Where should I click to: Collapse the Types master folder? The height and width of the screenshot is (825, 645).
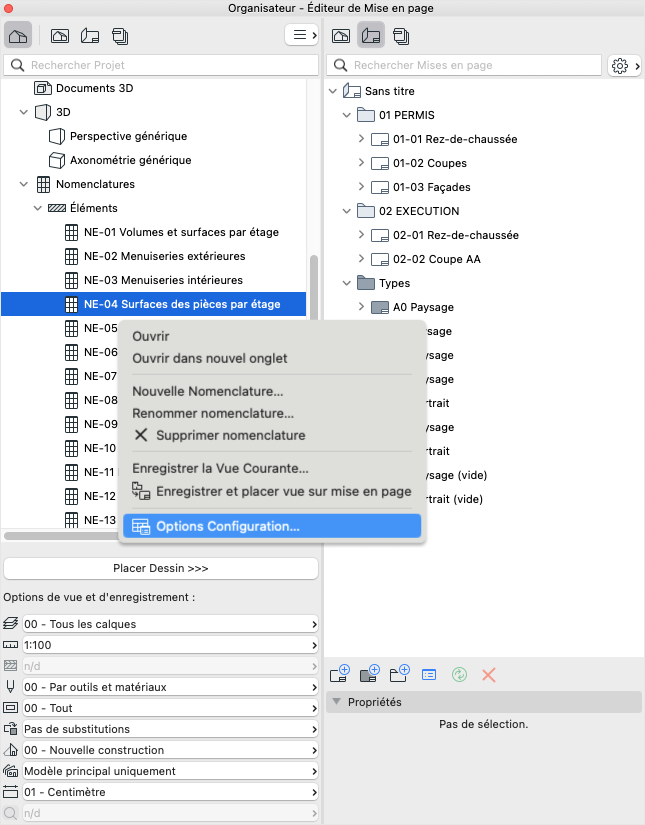(346, 283)
